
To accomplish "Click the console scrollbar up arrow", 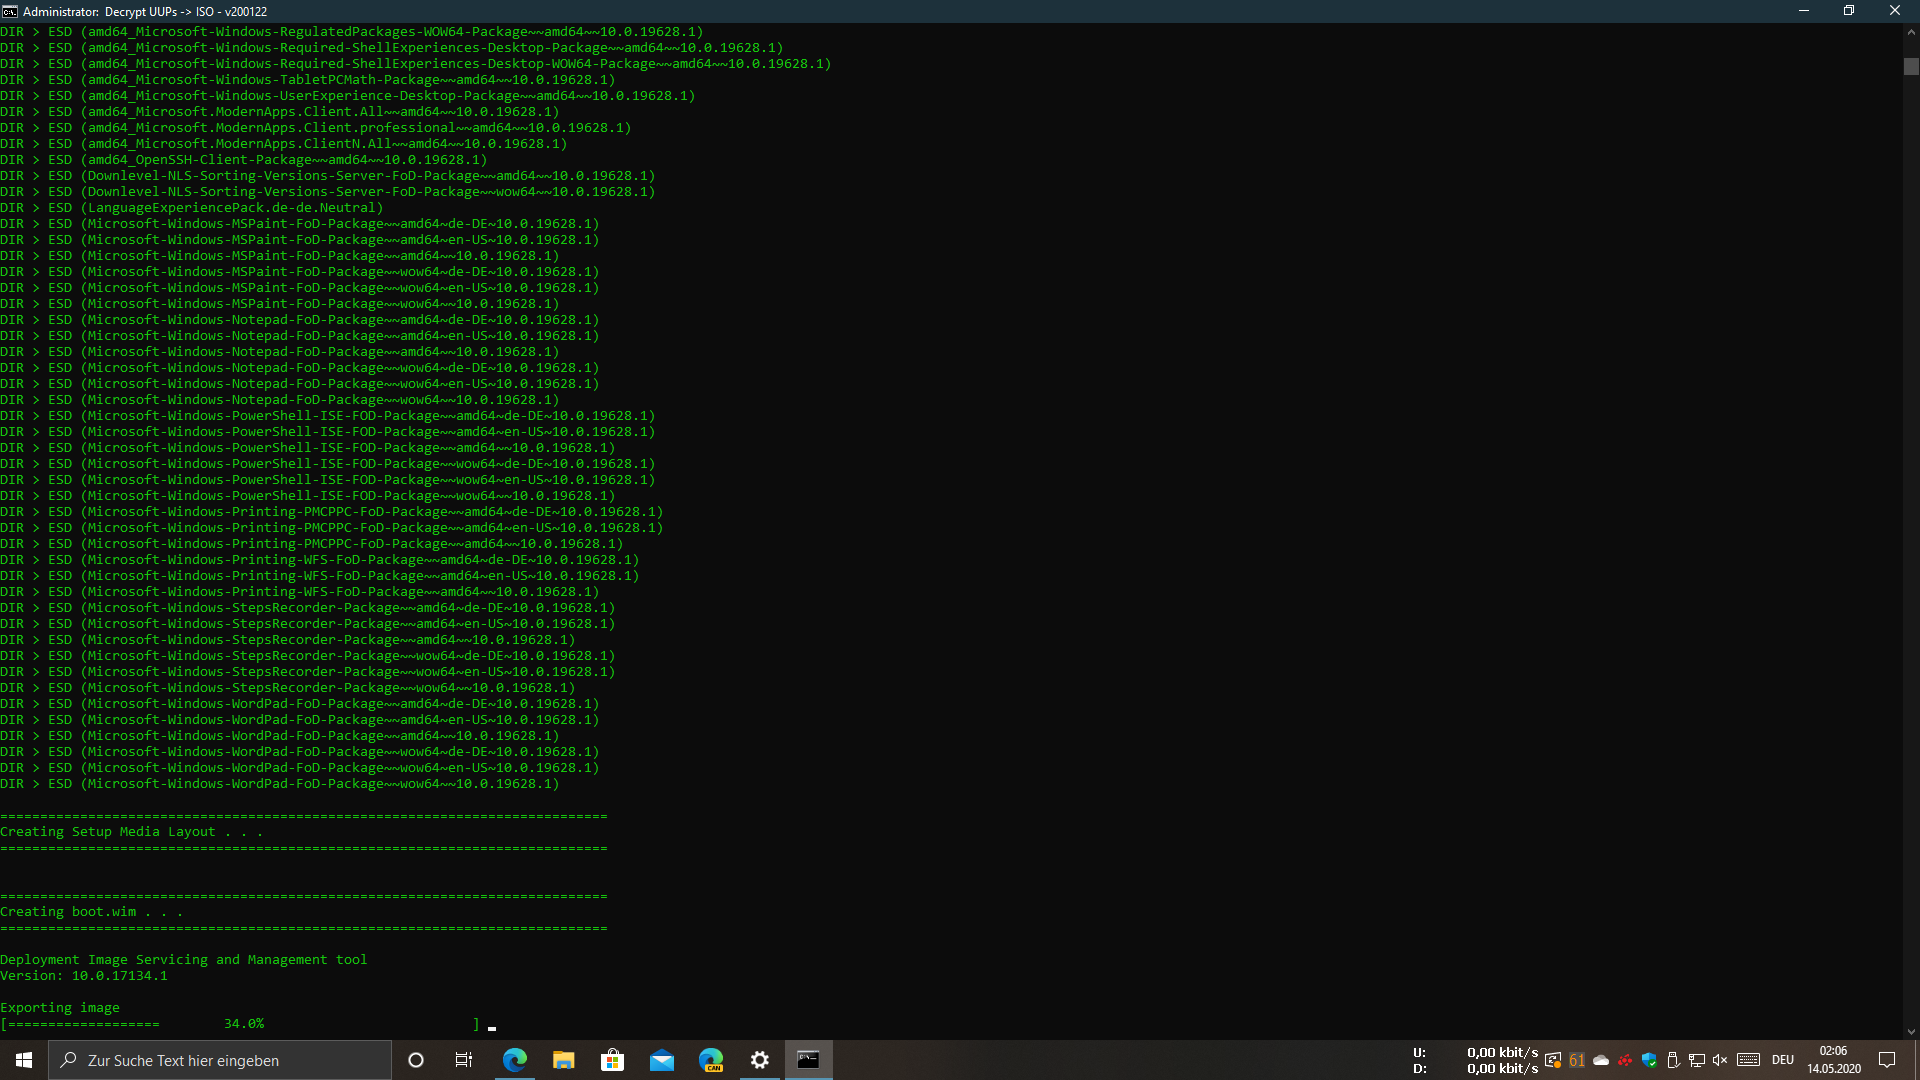I will tap(1911, 32).
